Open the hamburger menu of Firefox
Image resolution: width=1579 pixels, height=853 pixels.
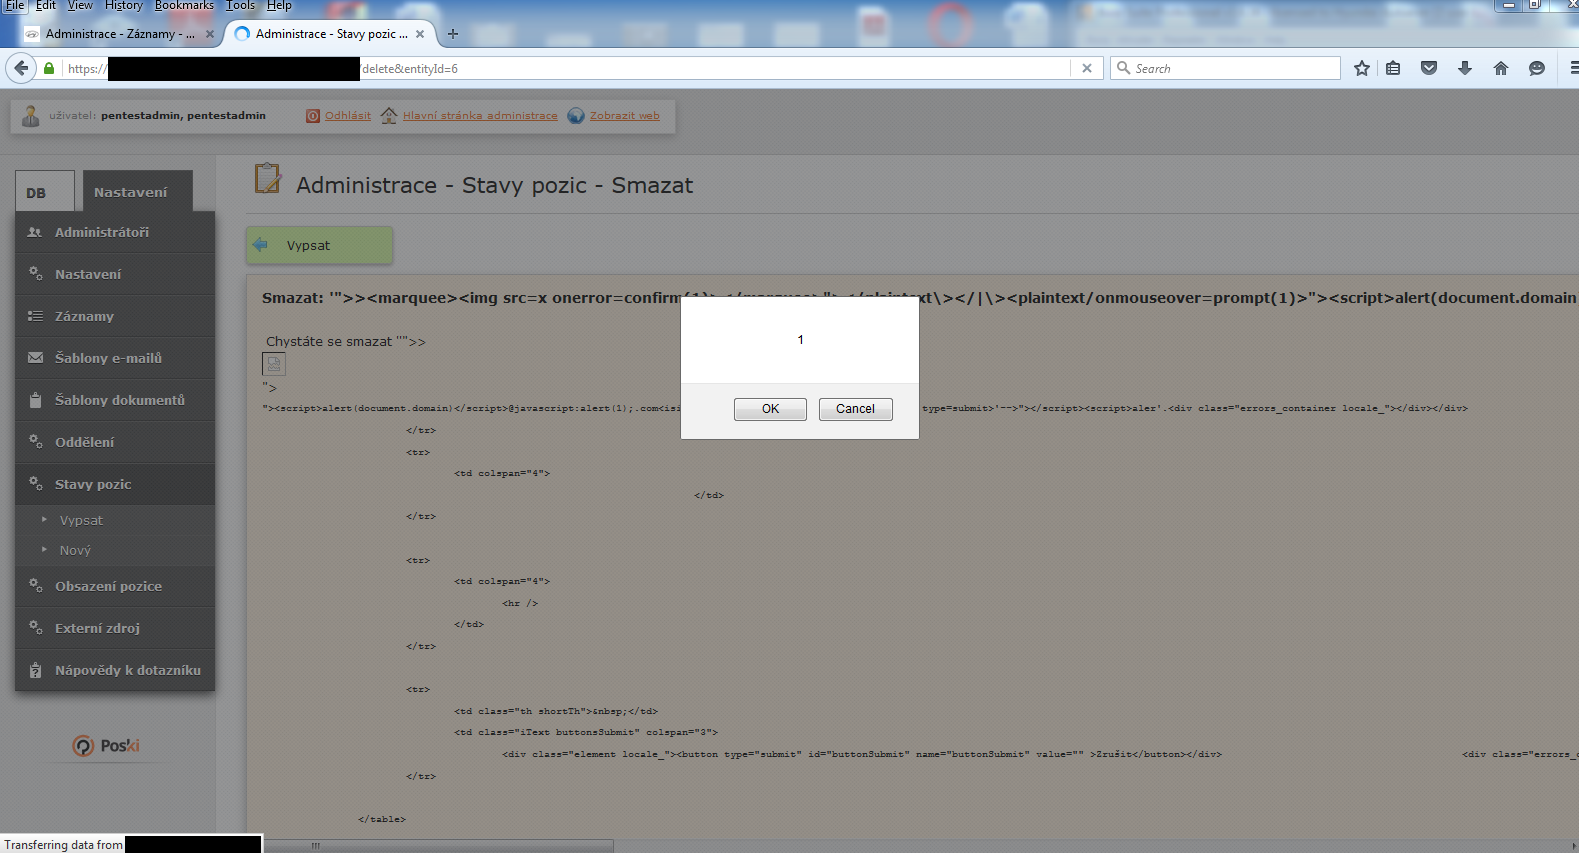[1573, 68]
